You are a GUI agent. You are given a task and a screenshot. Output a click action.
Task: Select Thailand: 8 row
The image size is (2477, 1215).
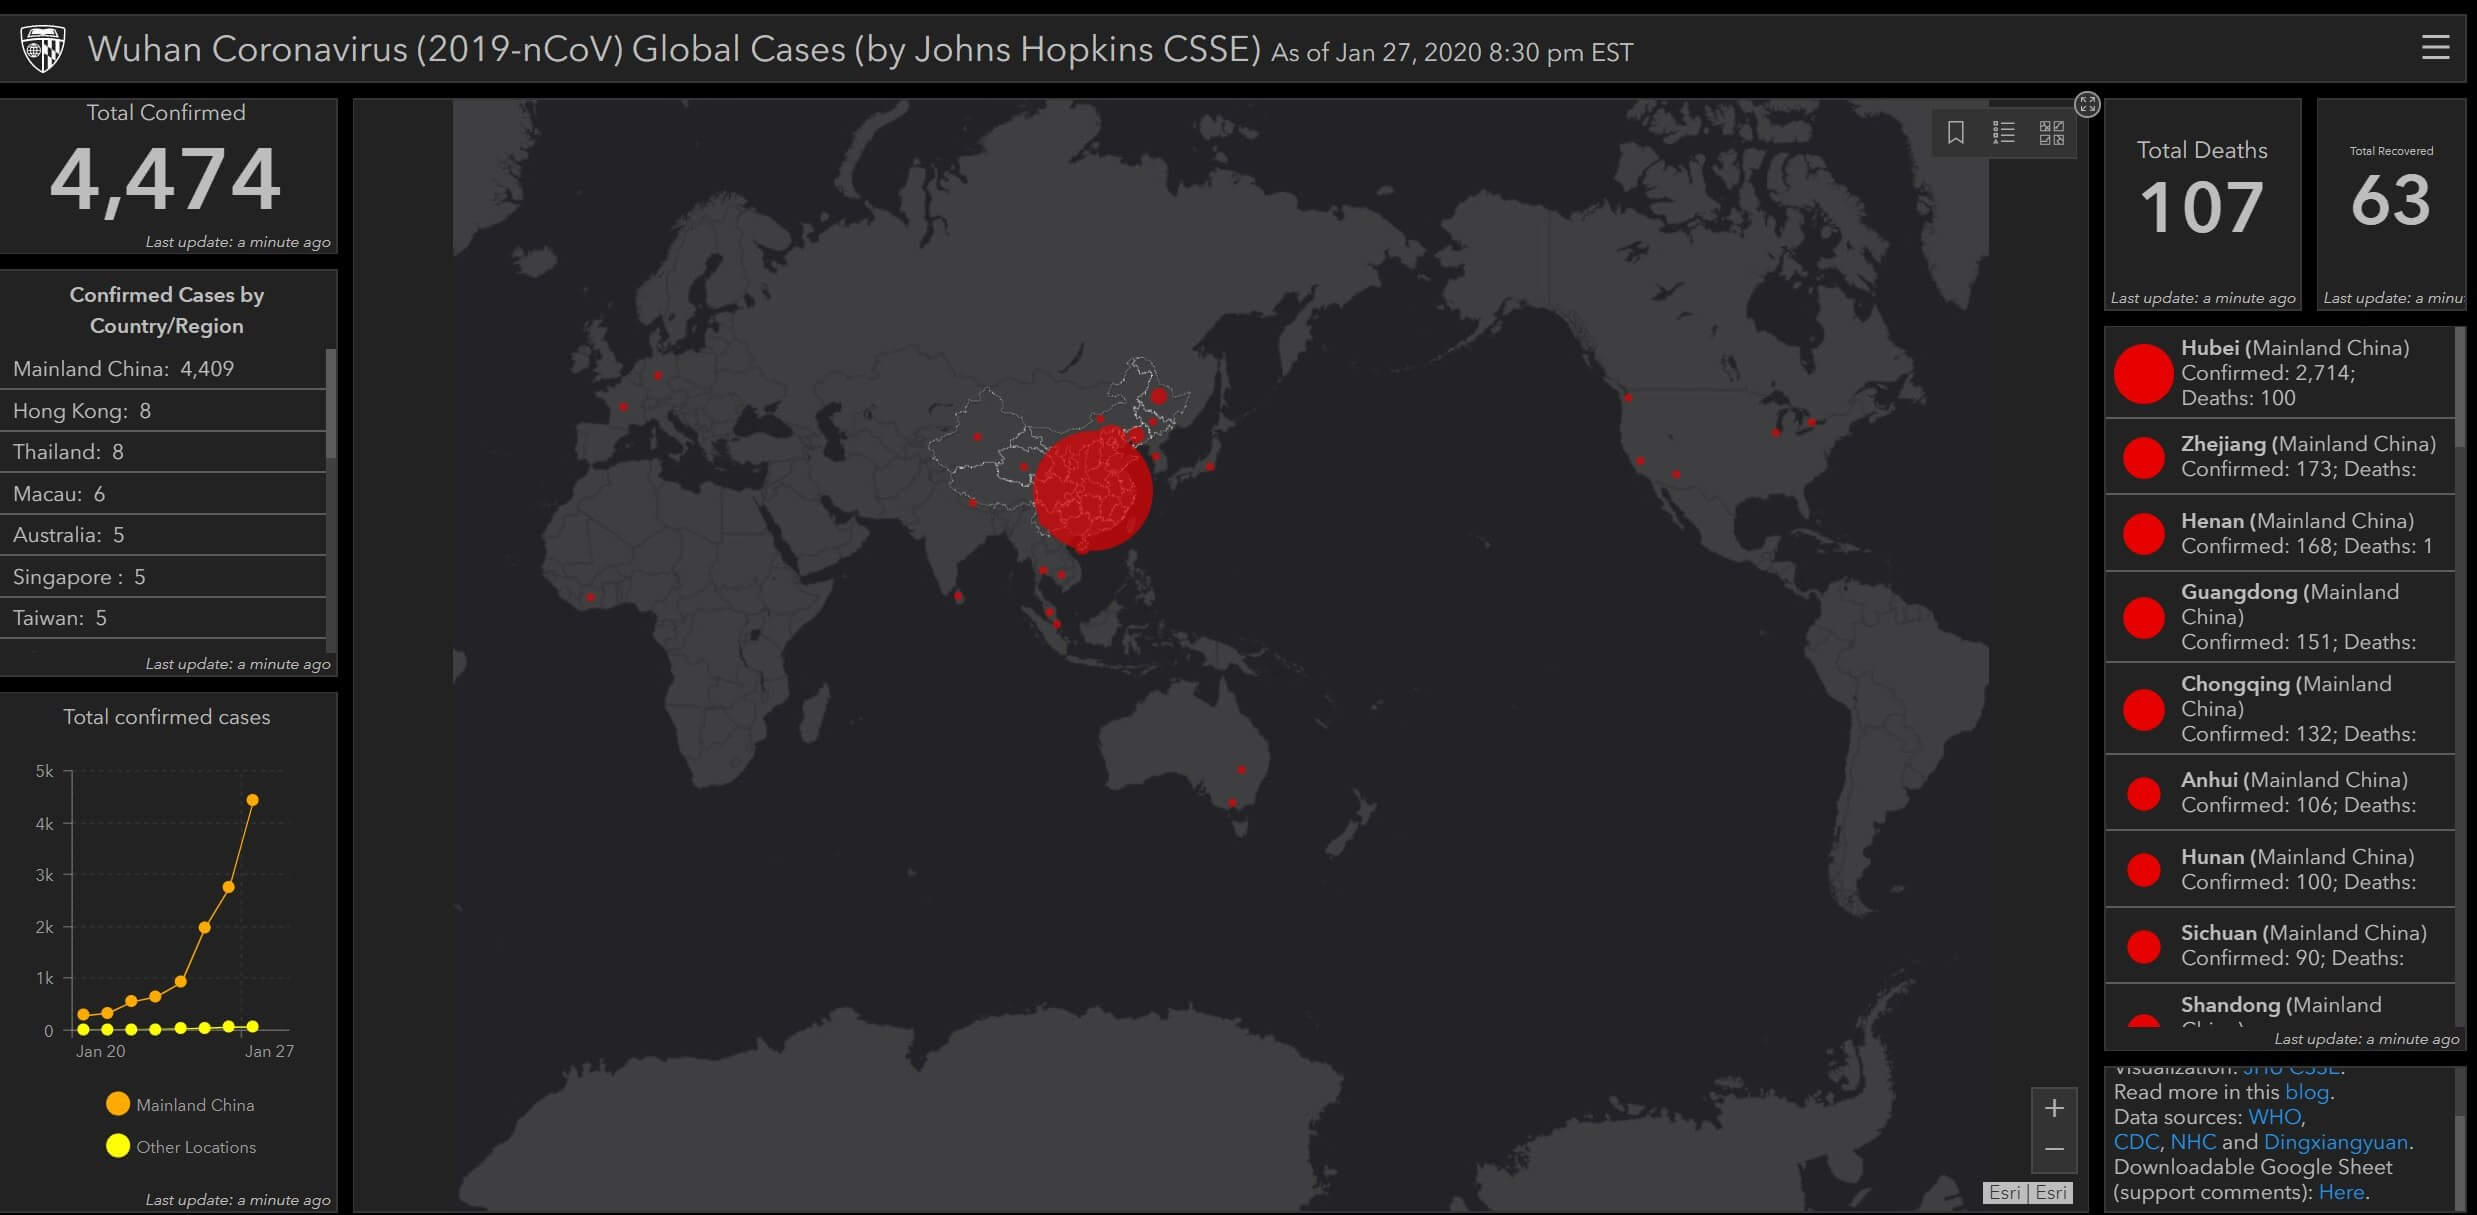coord(163,452)
